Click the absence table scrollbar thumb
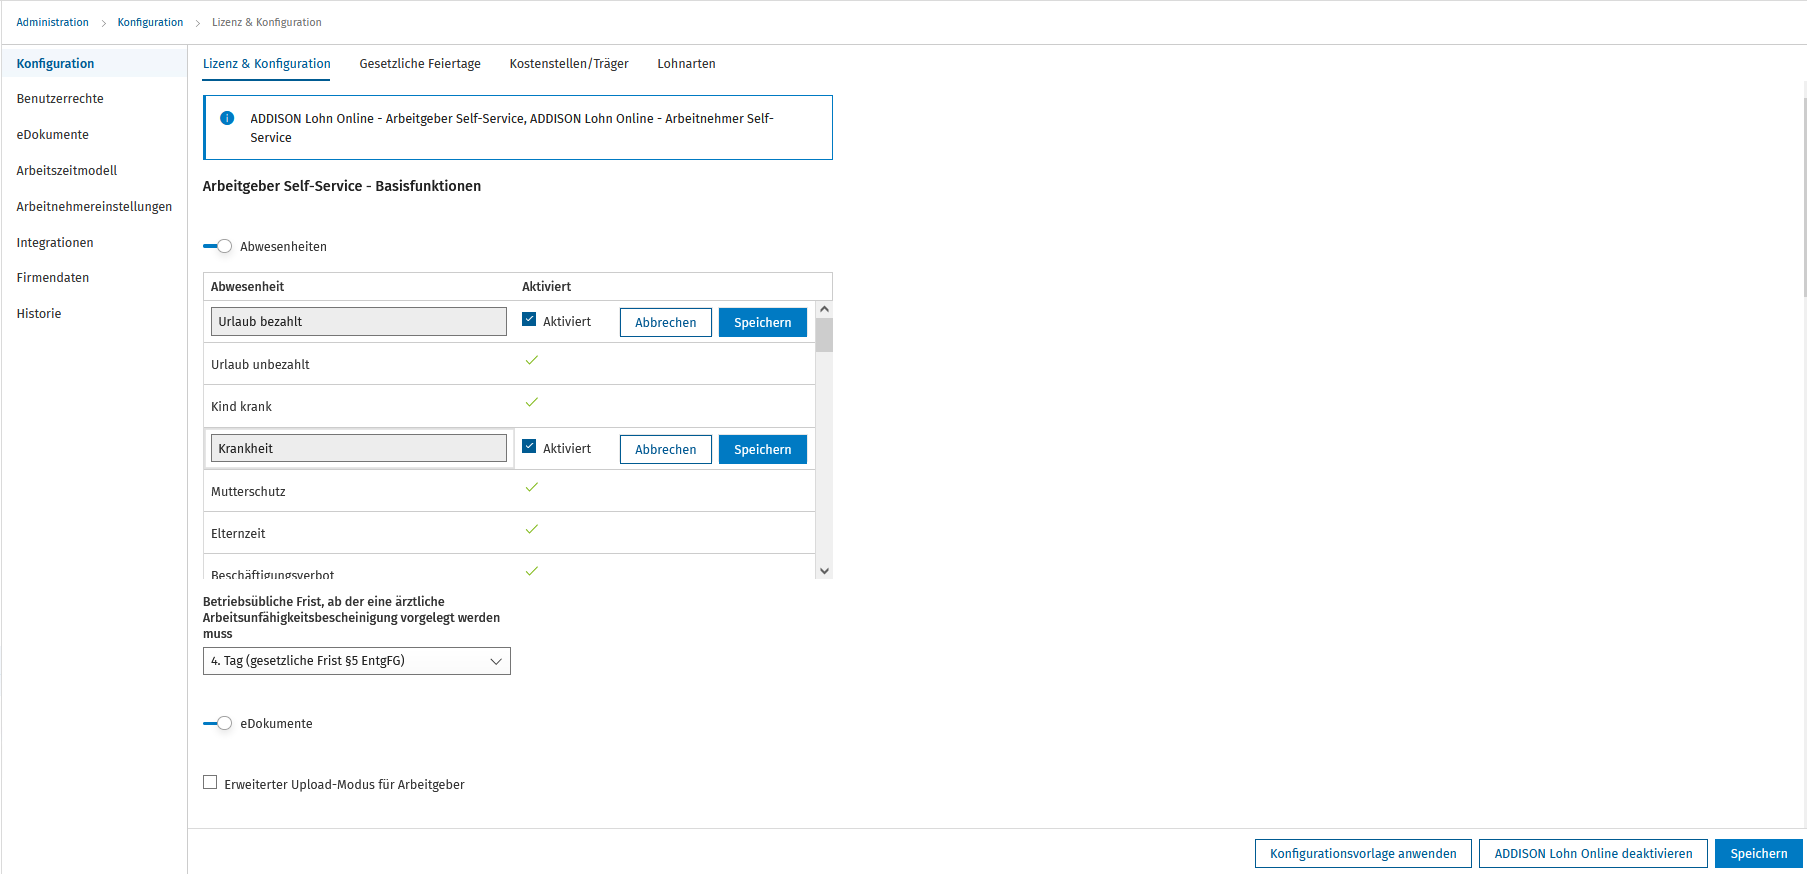 [x=824, y=335]
